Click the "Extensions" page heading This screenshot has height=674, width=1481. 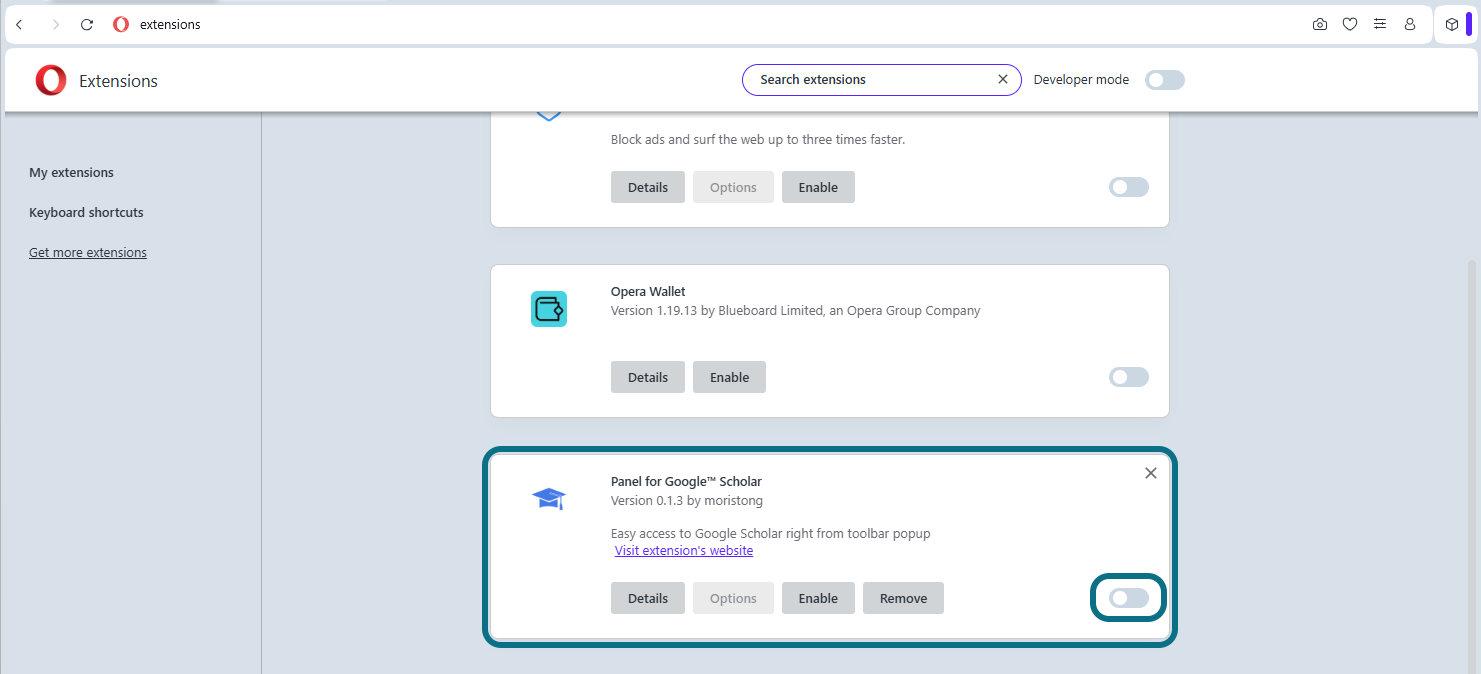pos(118,81)
